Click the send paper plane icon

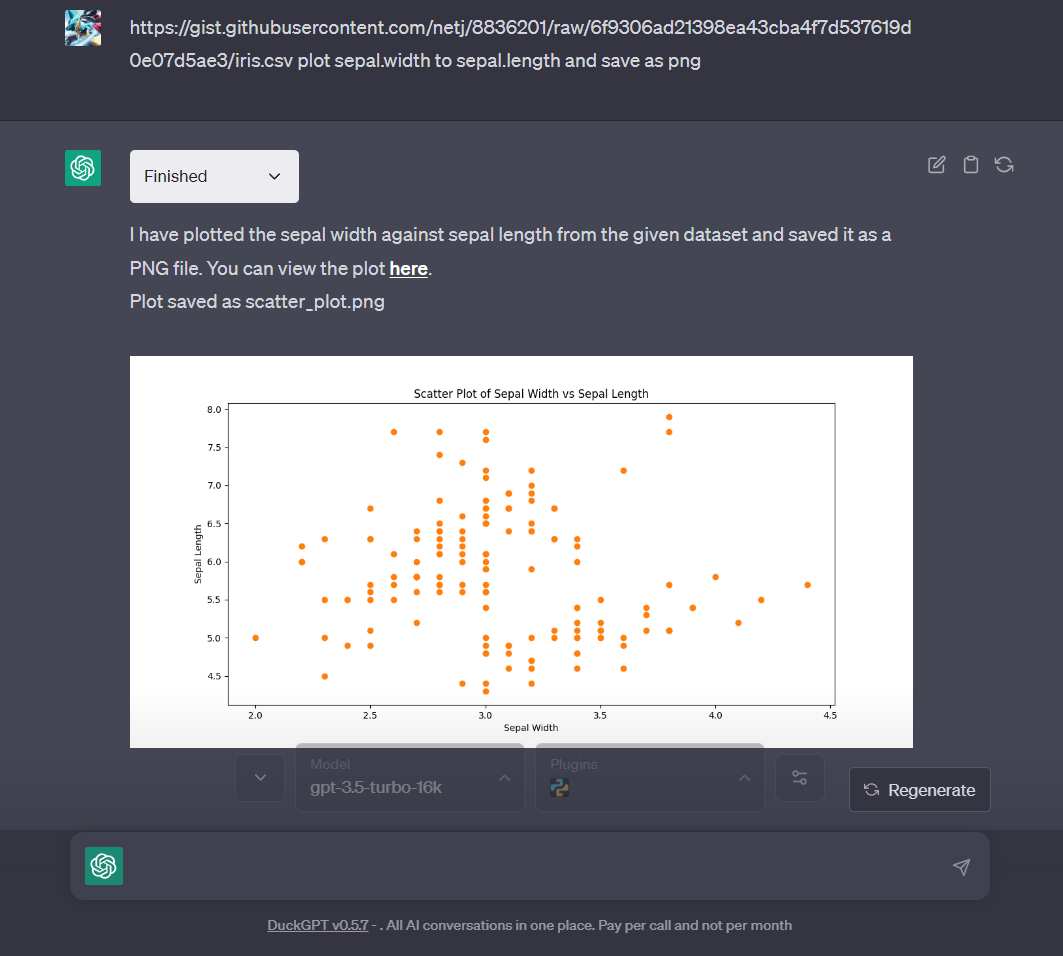tap(961, 867)
